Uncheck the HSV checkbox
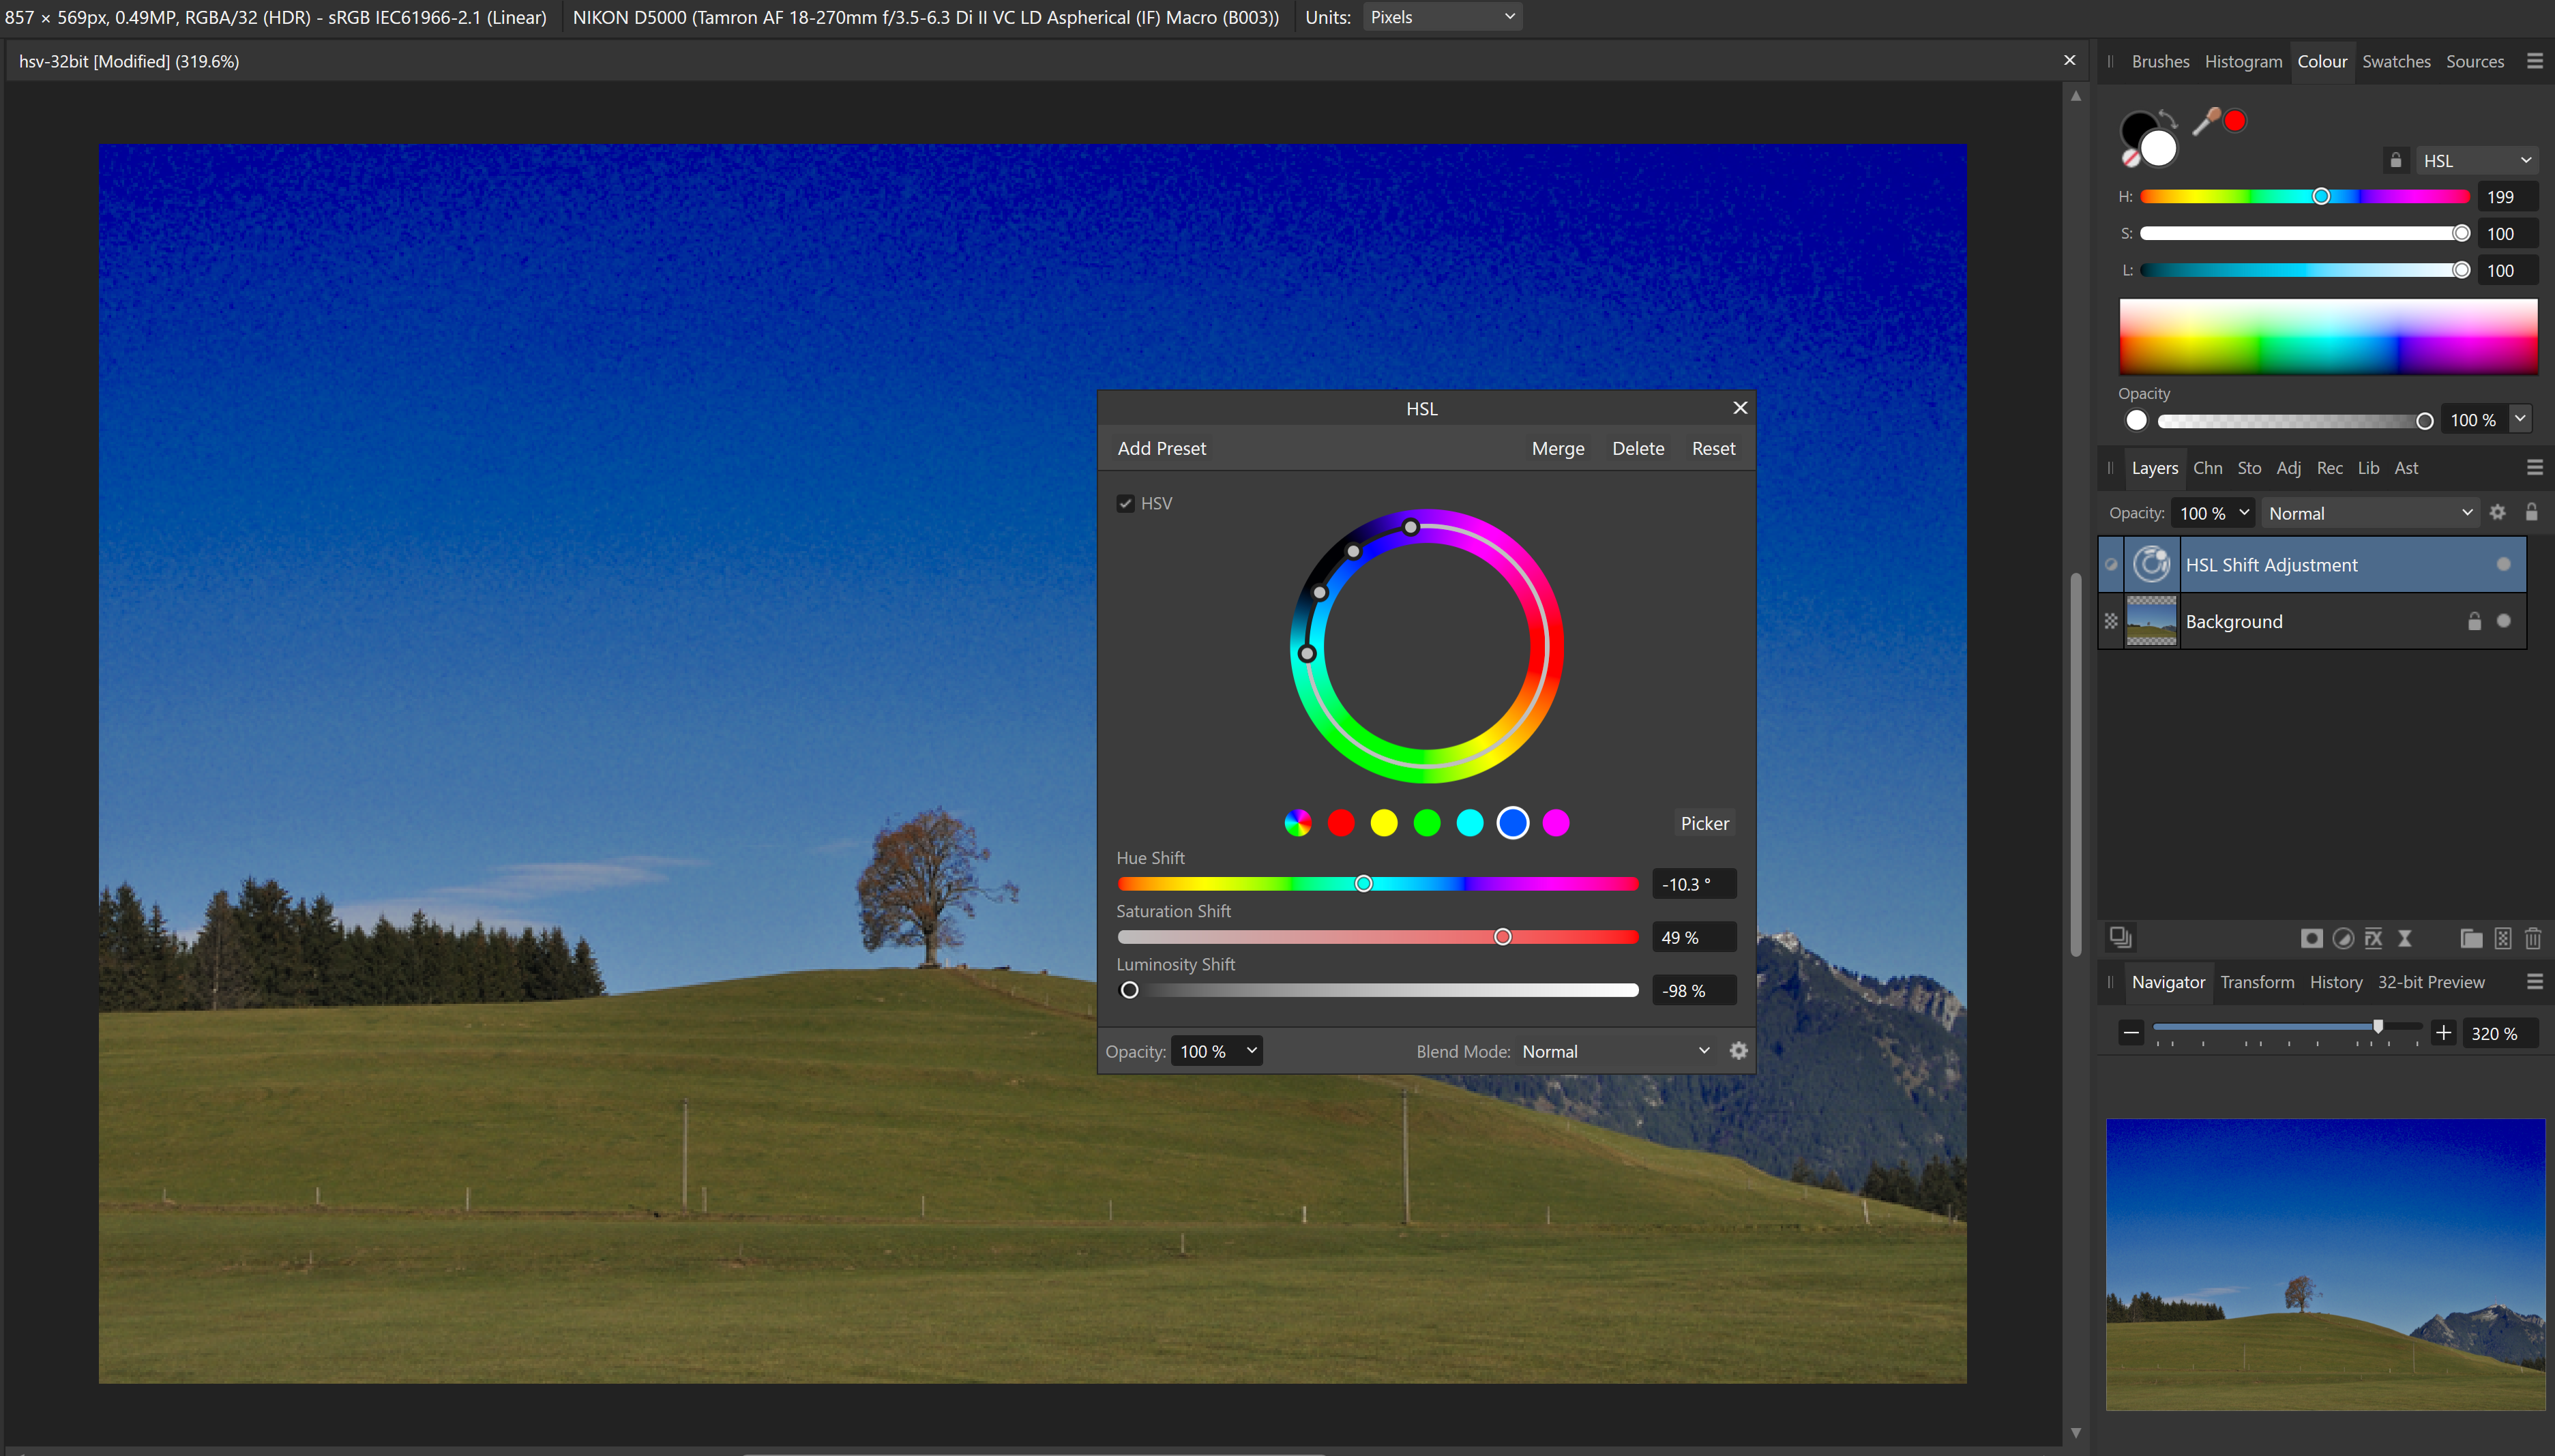2555x1456 pixels. click(x=1126, y=503)
